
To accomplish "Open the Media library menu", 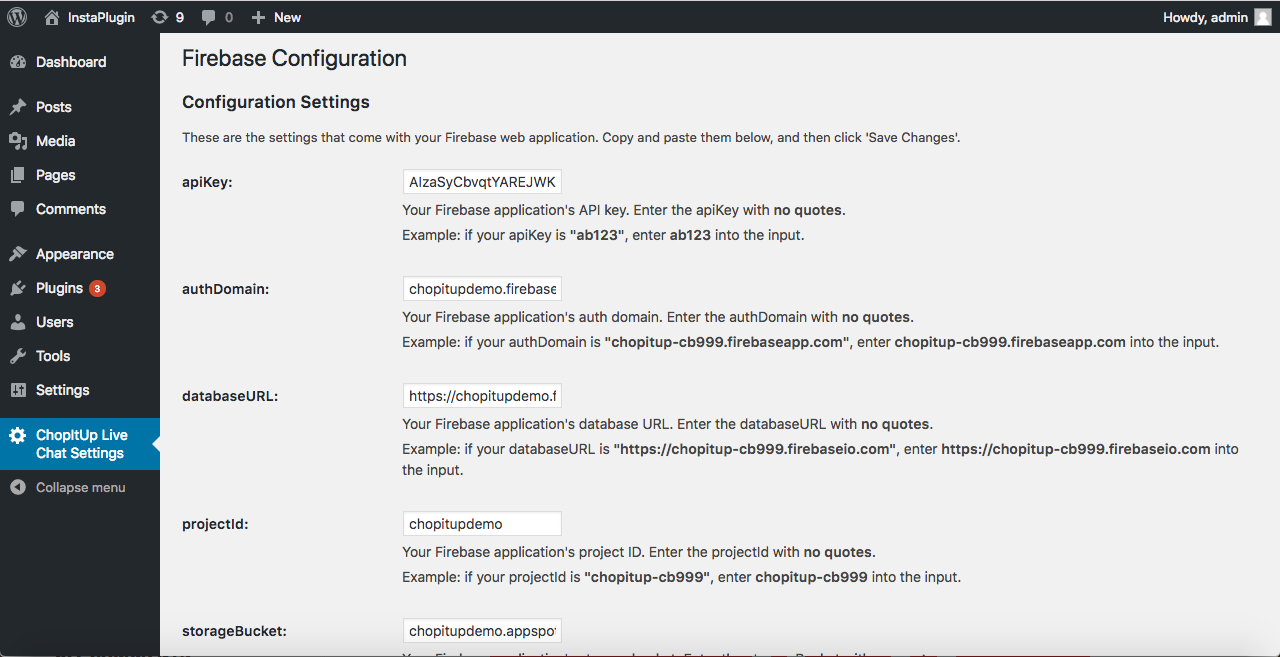I will click(x=55, y=141).
